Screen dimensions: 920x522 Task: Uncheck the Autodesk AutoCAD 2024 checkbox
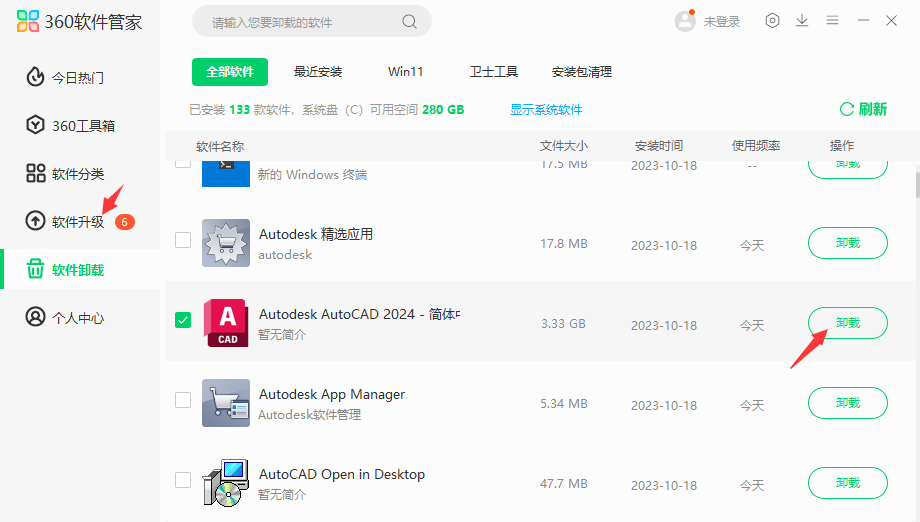pos(183,320)
